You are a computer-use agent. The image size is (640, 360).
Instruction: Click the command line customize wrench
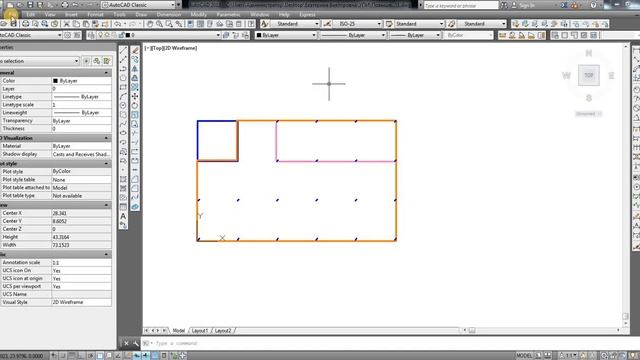tap(136, 344)
